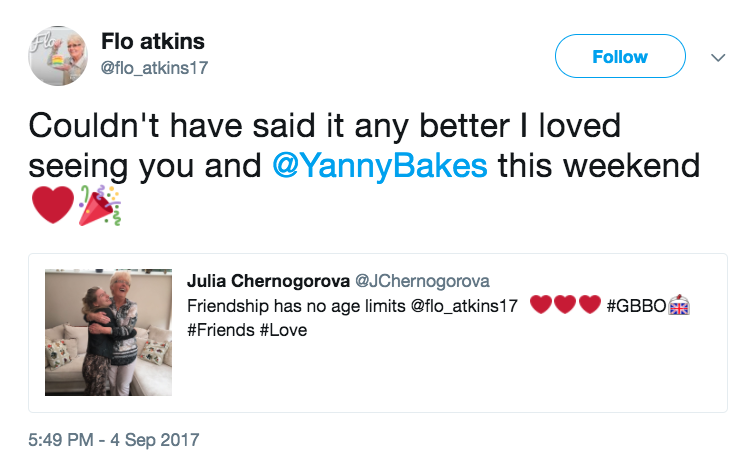Screen dimensions: 746x461
Task: Open the #GBBO hashtag
Action: tap(636, 305)
